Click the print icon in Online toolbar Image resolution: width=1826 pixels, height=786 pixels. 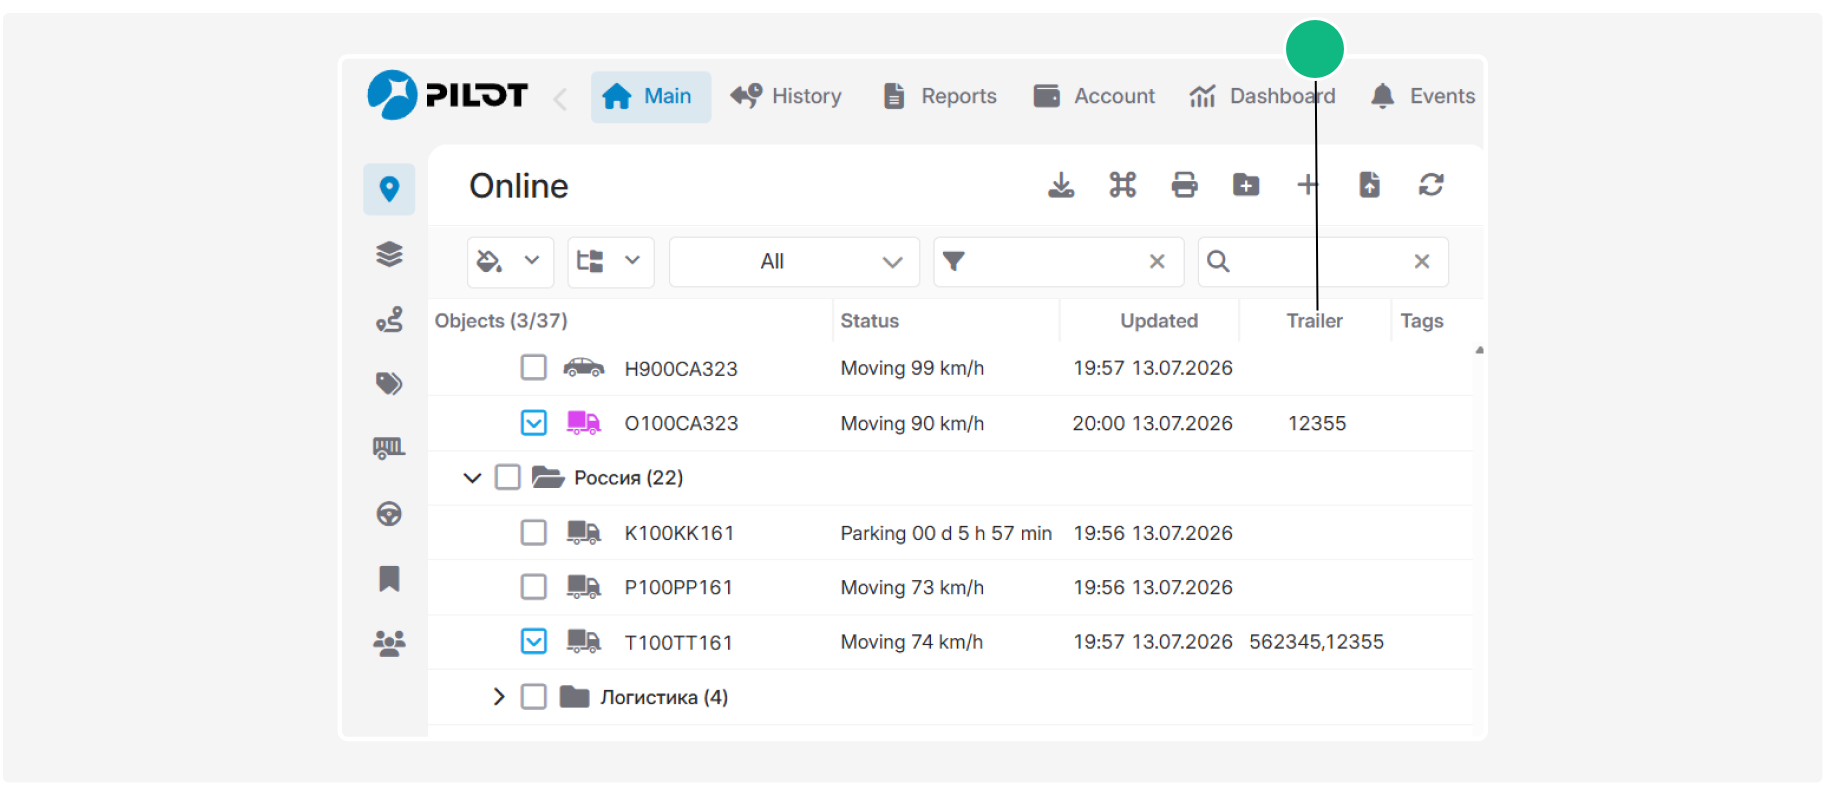click(1184, 185)
